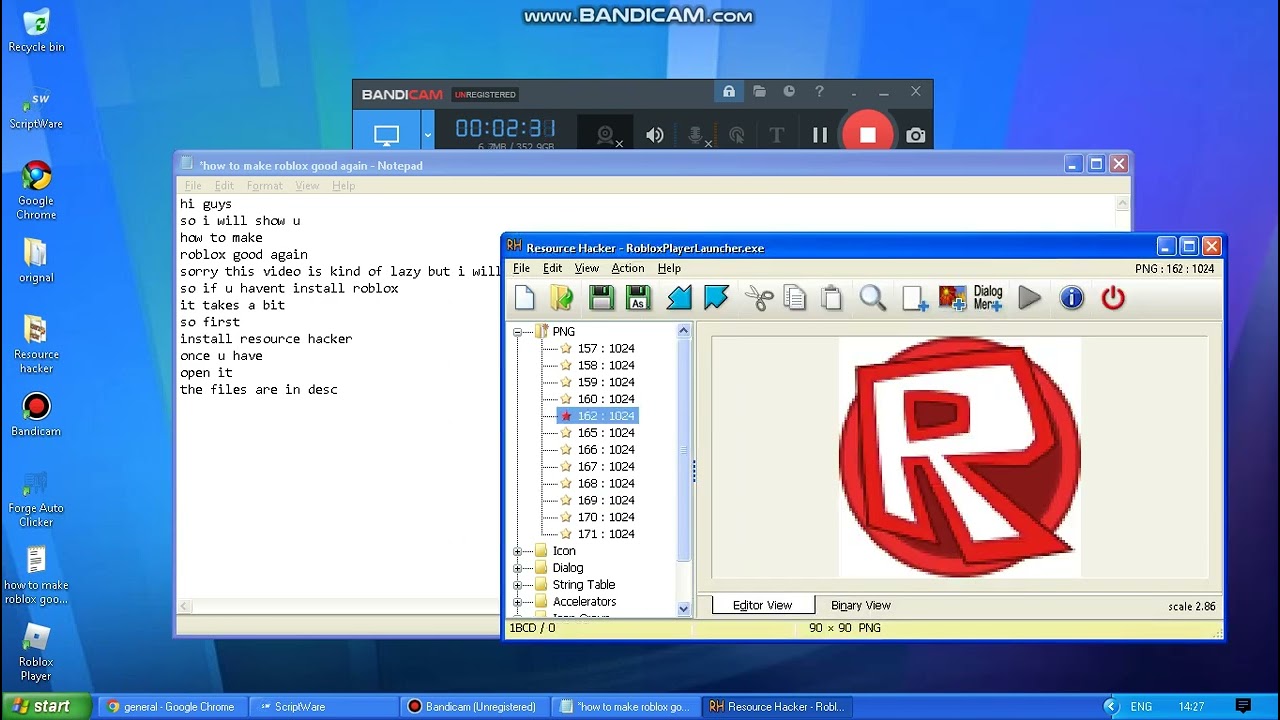Click the Paste clipboard icon

point(831,297)
